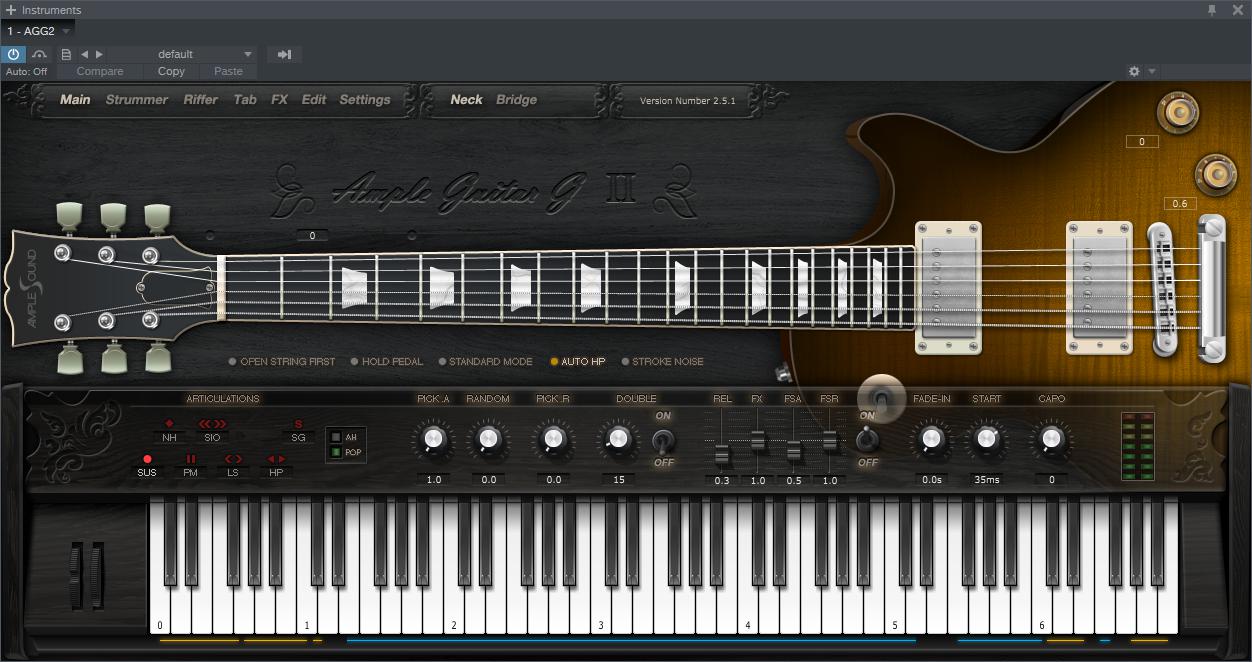Select the SG articulation
This screenshot has width=1252, height=662.
[298, 431]
